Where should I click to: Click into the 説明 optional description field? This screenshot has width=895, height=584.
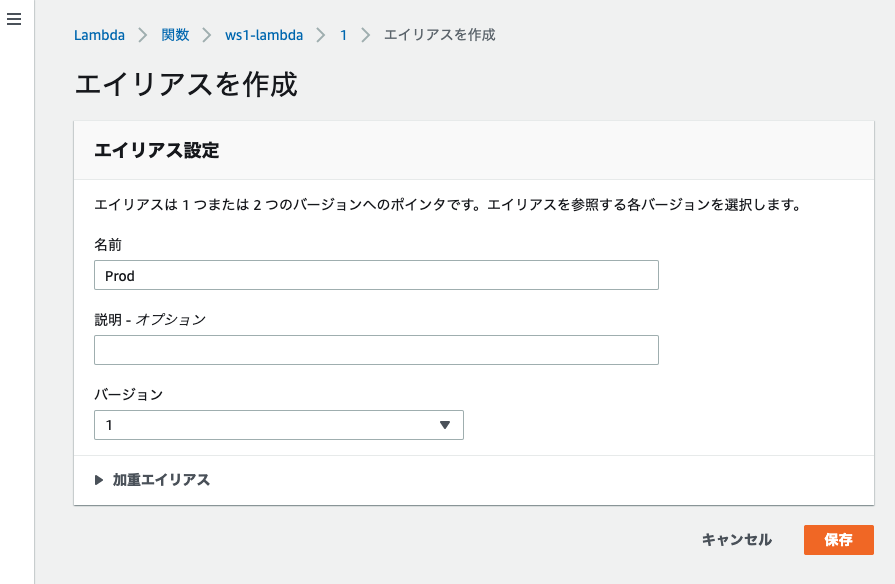[x=376, y=350]
